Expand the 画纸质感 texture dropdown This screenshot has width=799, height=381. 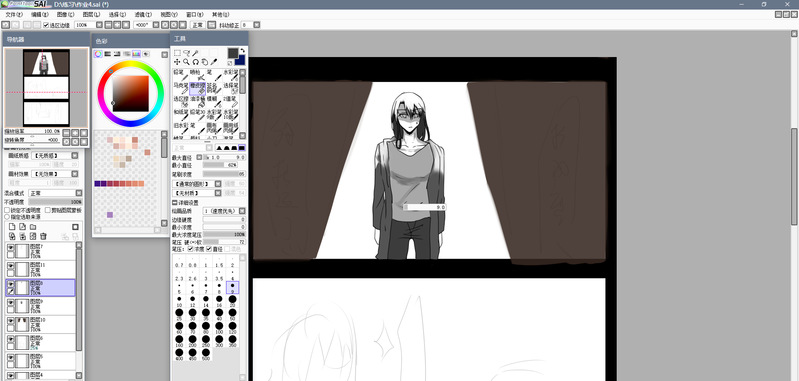pyautogui.click(x=55, y=155)
